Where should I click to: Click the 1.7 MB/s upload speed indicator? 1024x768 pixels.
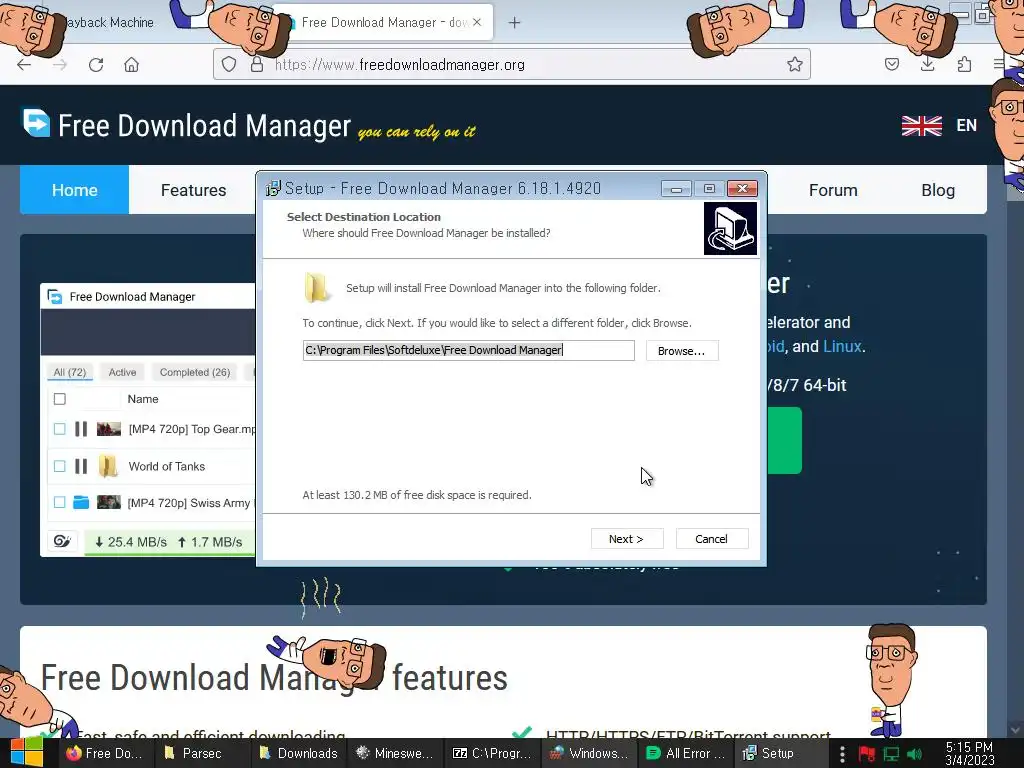(210, 542)
